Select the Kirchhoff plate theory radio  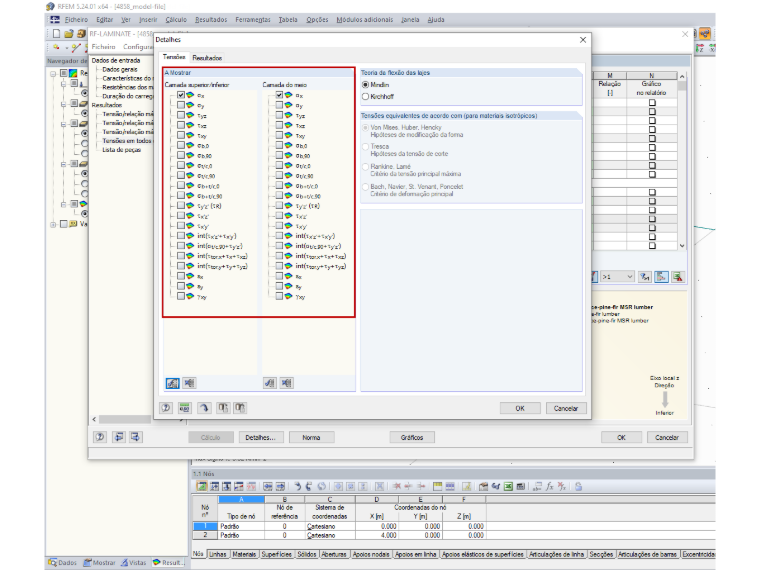pos(365,96)
